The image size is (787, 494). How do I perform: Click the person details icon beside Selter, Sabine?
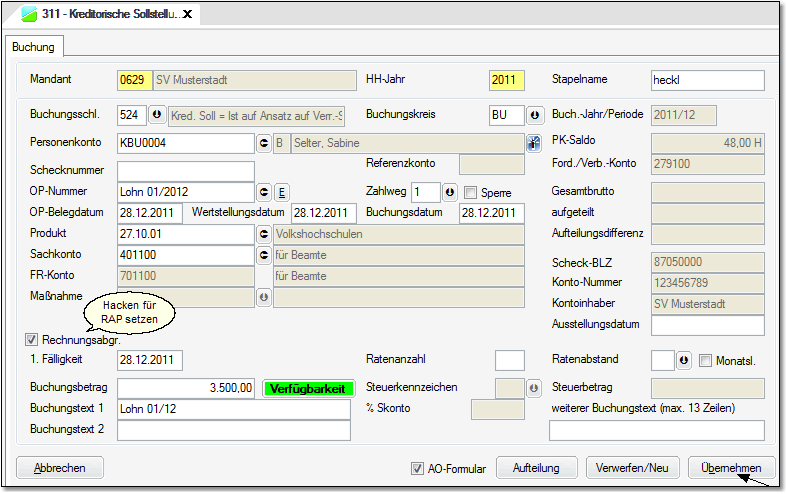533,143
